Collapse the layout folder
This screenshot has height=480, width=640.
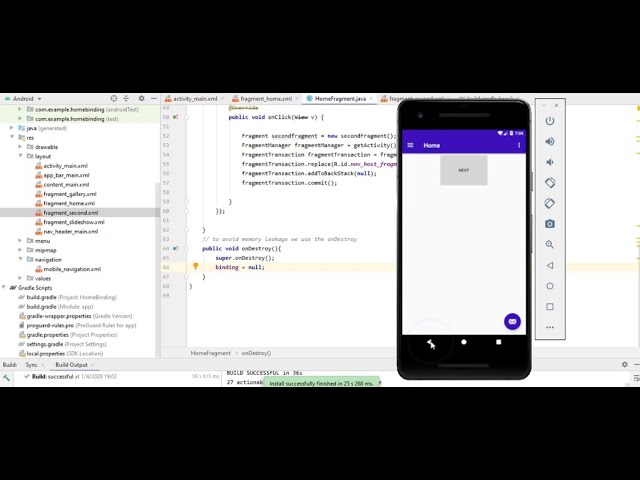[x=20, y=156]
